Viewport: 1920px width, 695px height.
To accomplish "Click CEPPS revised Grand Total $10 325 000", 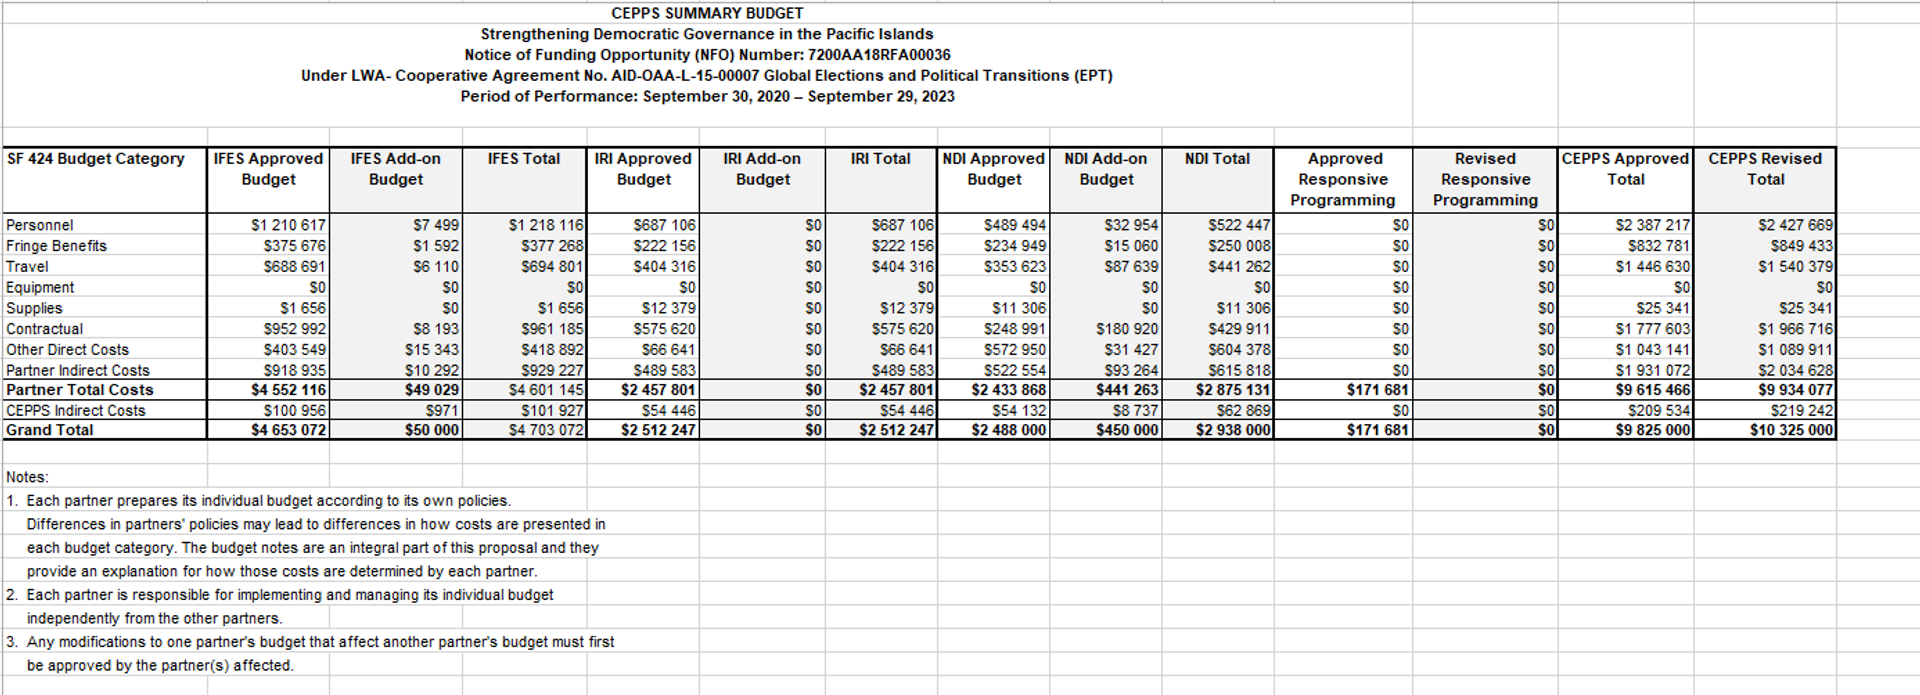I will [x=1792, y=430].
